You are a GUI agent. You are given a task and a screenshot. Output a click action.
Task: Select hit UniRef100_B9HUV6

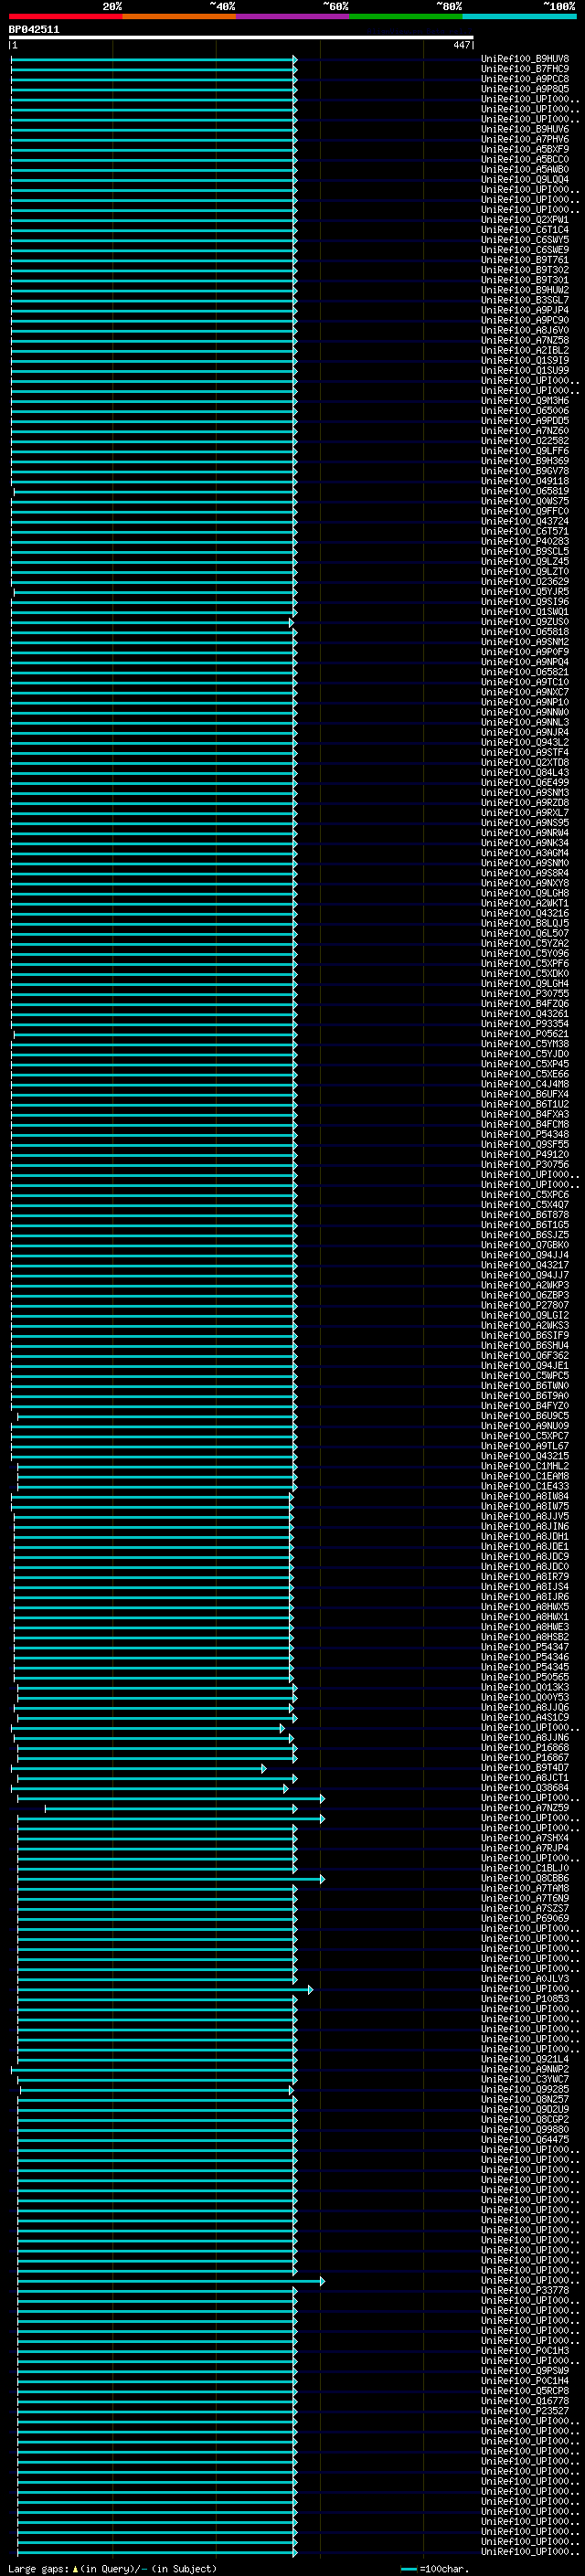pyautogui.click(x=525, y=129)
